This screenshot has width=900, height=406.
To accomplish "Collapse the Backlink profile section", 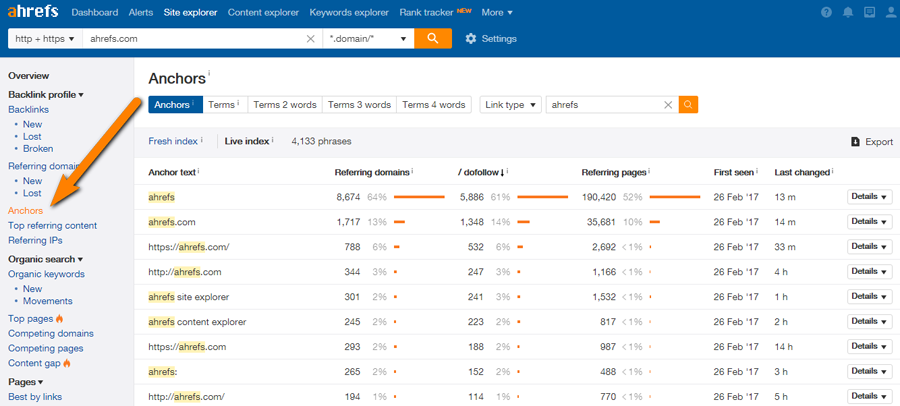I will point(46,95).
